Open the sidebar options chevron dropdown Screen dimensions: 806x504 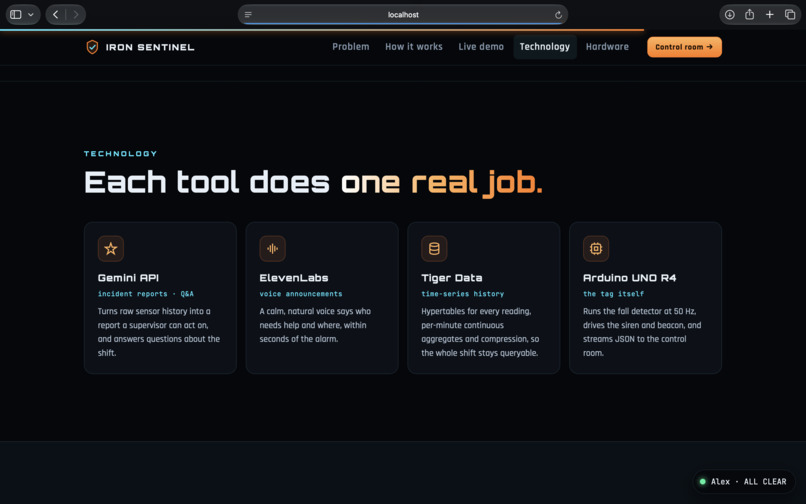pyautogui.click(x=31, y=14)
